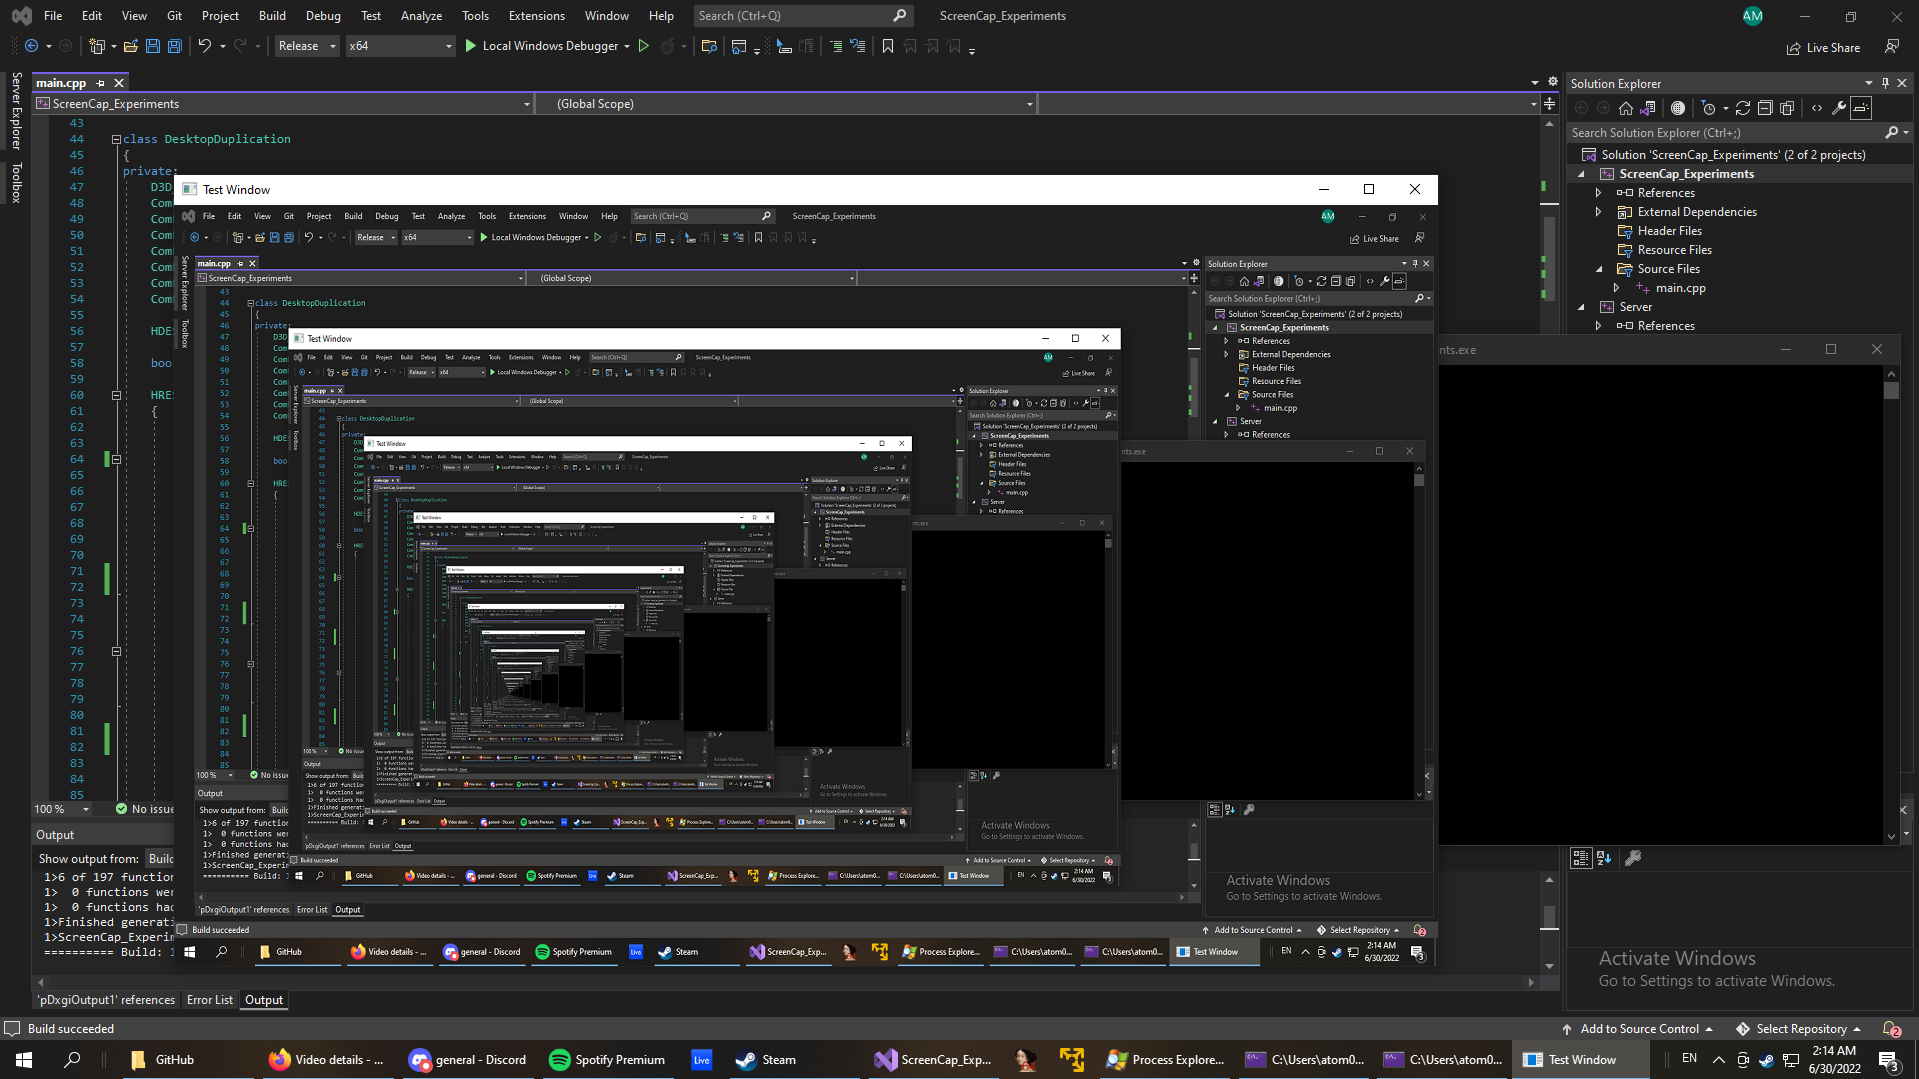1919x1079 pixels.
Task: Switch to outermost Error List tab
Action: [210, 1000]
